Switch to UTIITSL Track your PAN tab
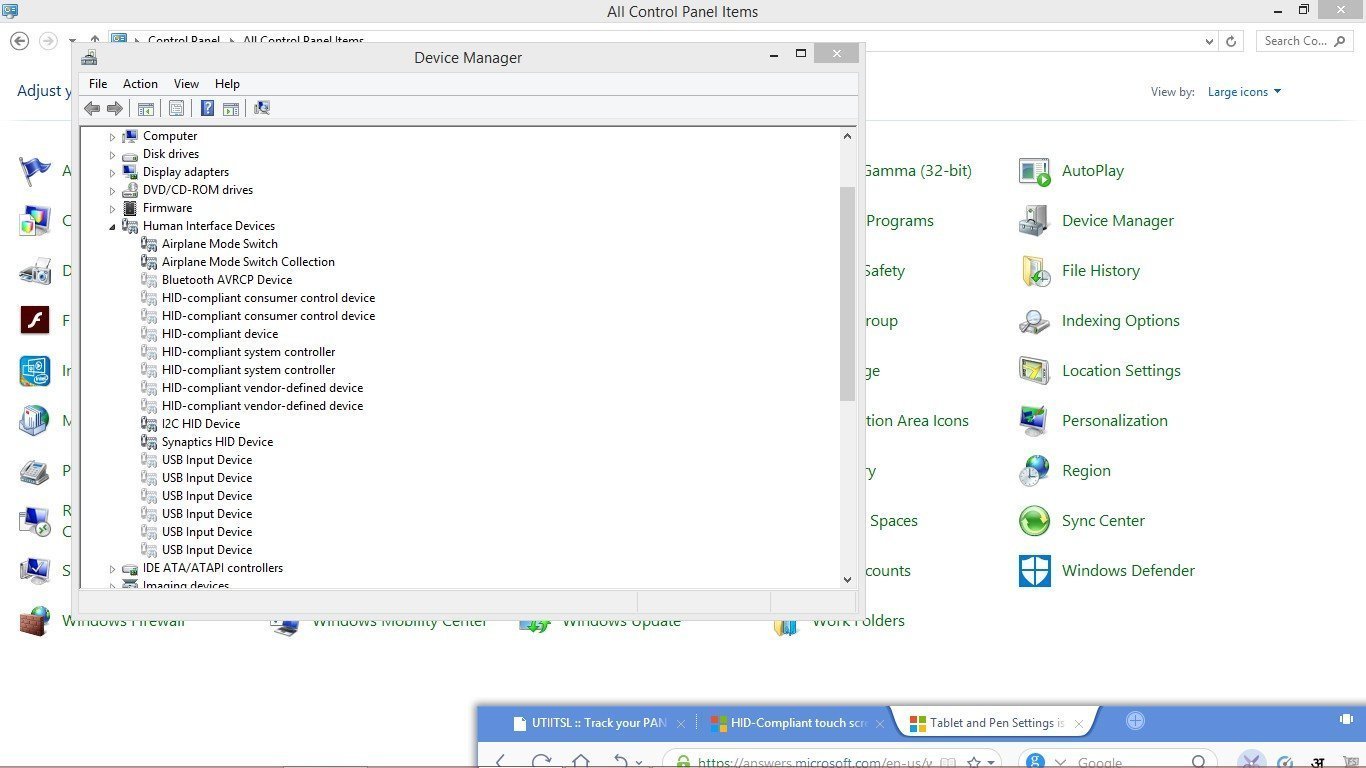Screen dimensions: 1366x768 pyautogui.click(x=598, y=723)
